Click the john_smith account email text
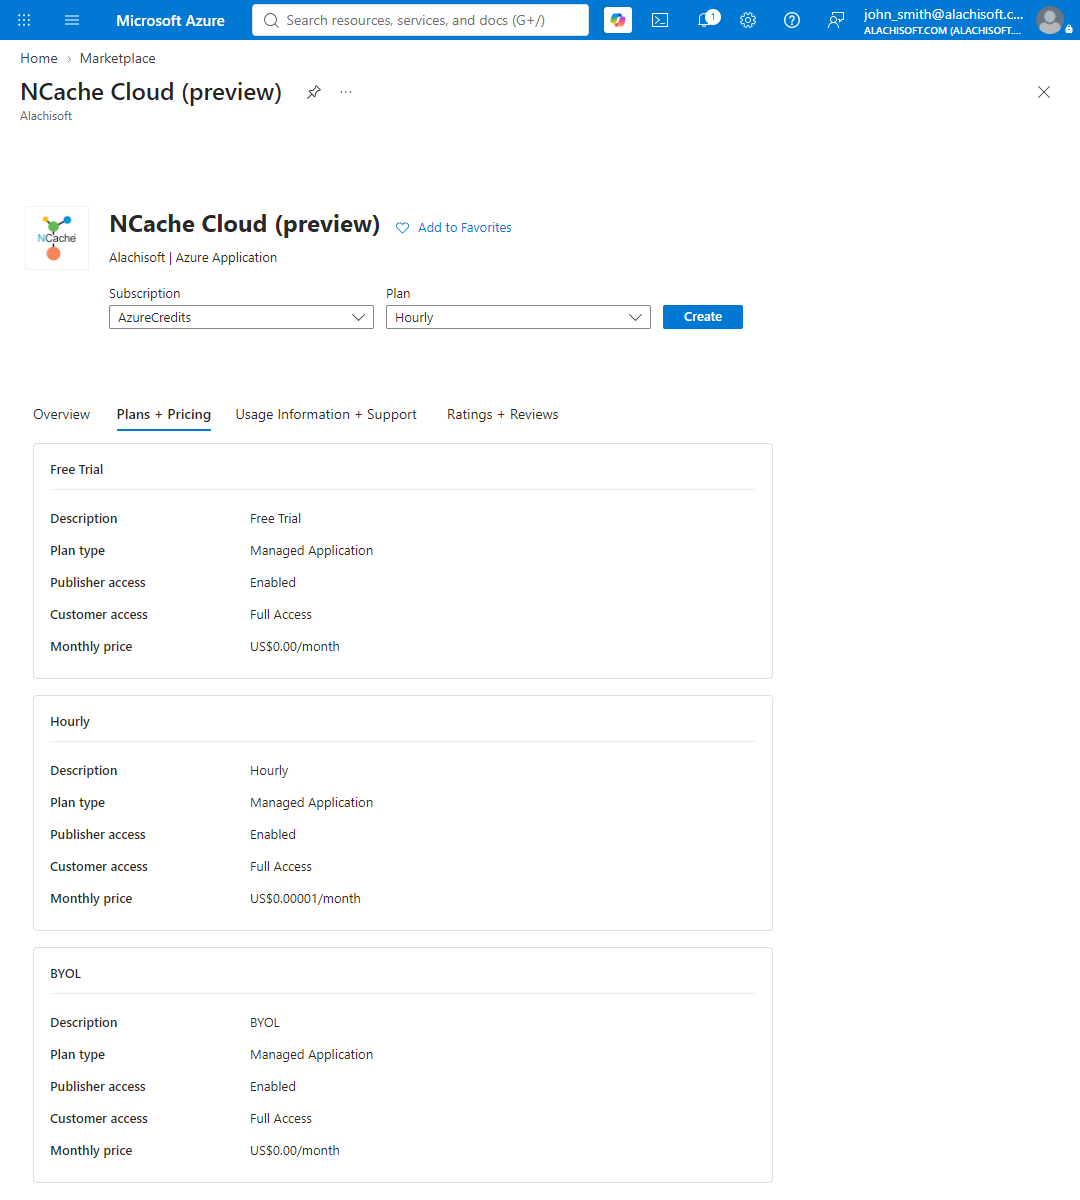Viewport: 1080px width, 1200px height. [944, 14]
